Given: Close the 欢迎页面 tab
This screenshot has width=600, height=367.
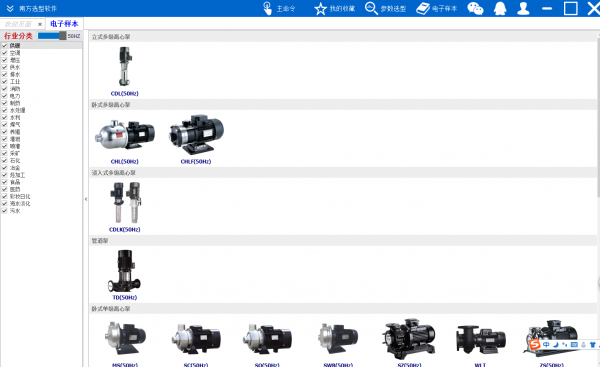Looking at the screenshot, I should click(40, 24).
